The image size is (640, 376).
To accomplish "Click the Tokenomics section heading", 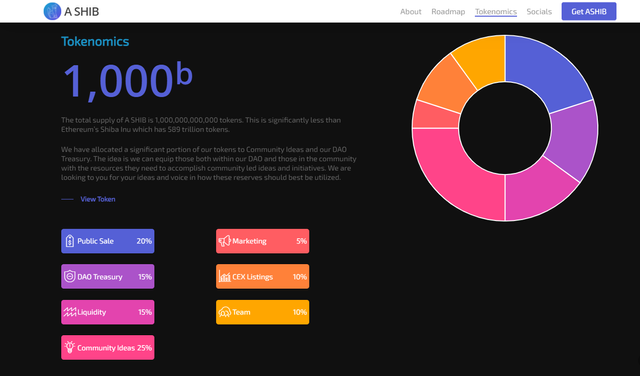I will tap(95, 41).
